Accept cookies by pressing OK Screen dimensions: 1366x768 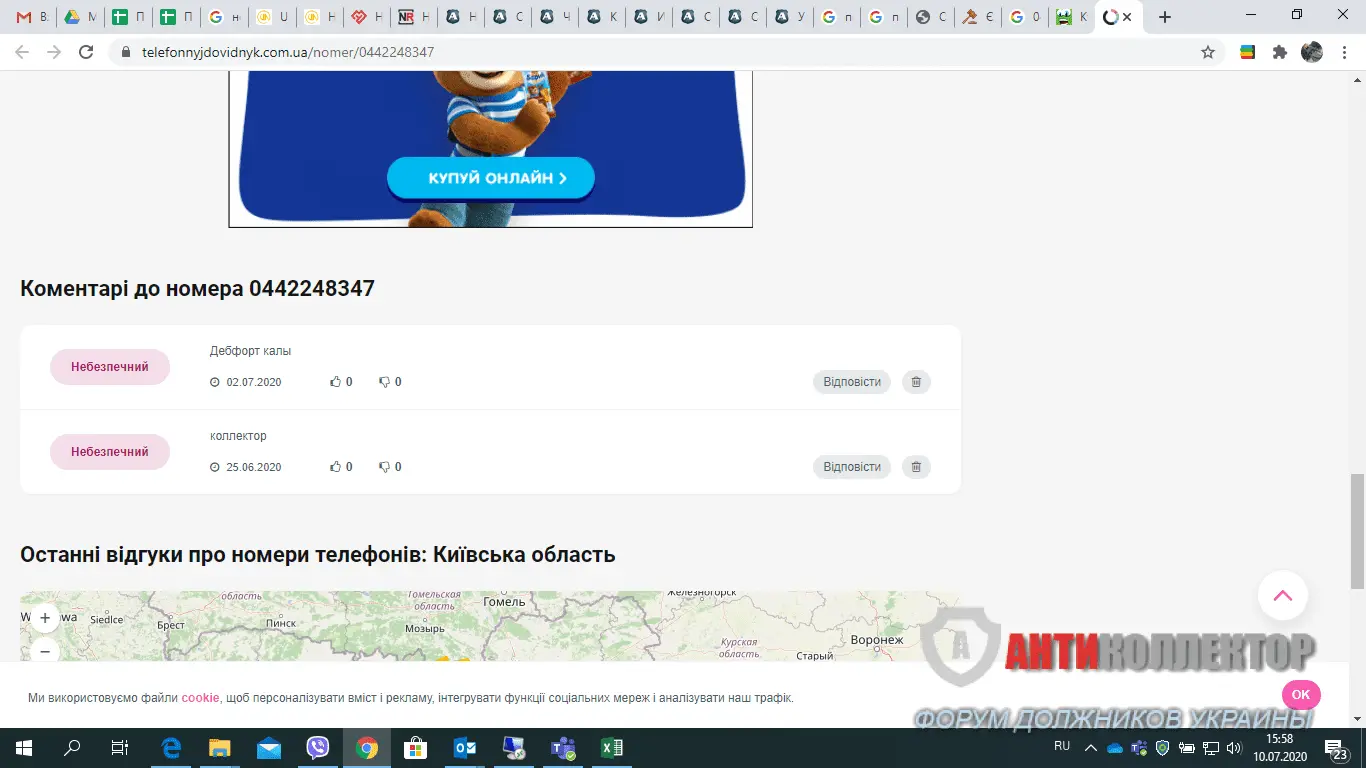(1299, 694)
